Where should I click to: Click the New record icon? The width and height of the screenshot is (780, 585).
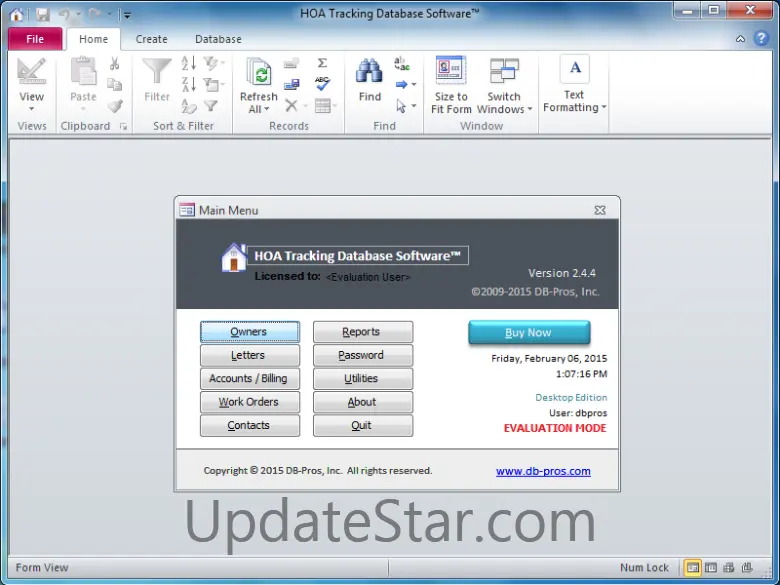coord(292,63)
